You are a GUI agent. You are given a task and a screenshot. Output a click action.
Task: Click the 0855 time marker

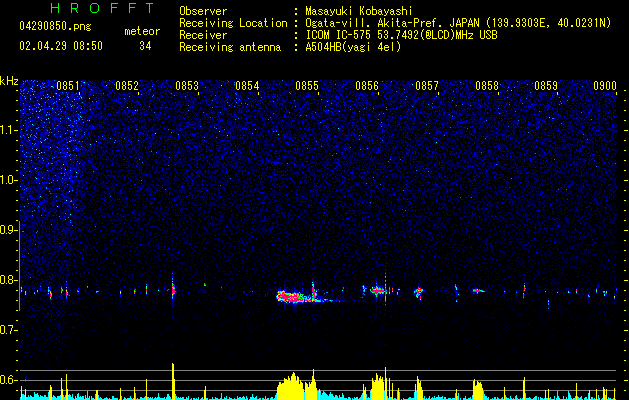tap(307, 86)
